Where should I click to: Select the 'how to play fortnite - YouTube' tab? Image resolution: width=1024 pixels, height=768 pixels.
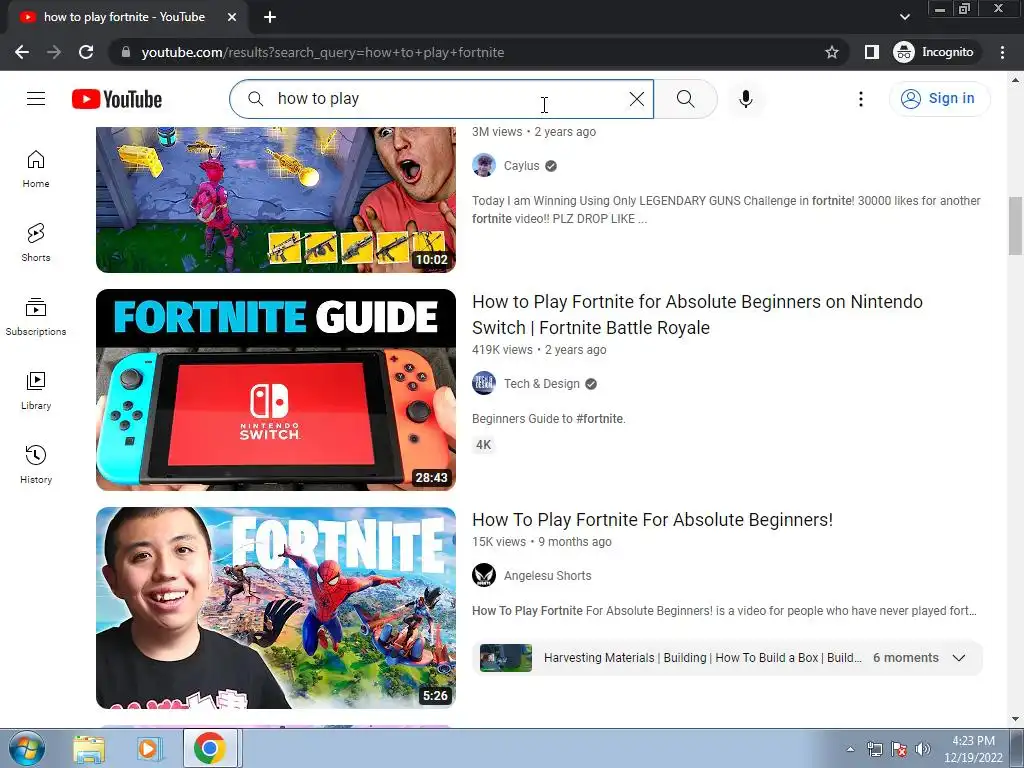coord(124,17)
